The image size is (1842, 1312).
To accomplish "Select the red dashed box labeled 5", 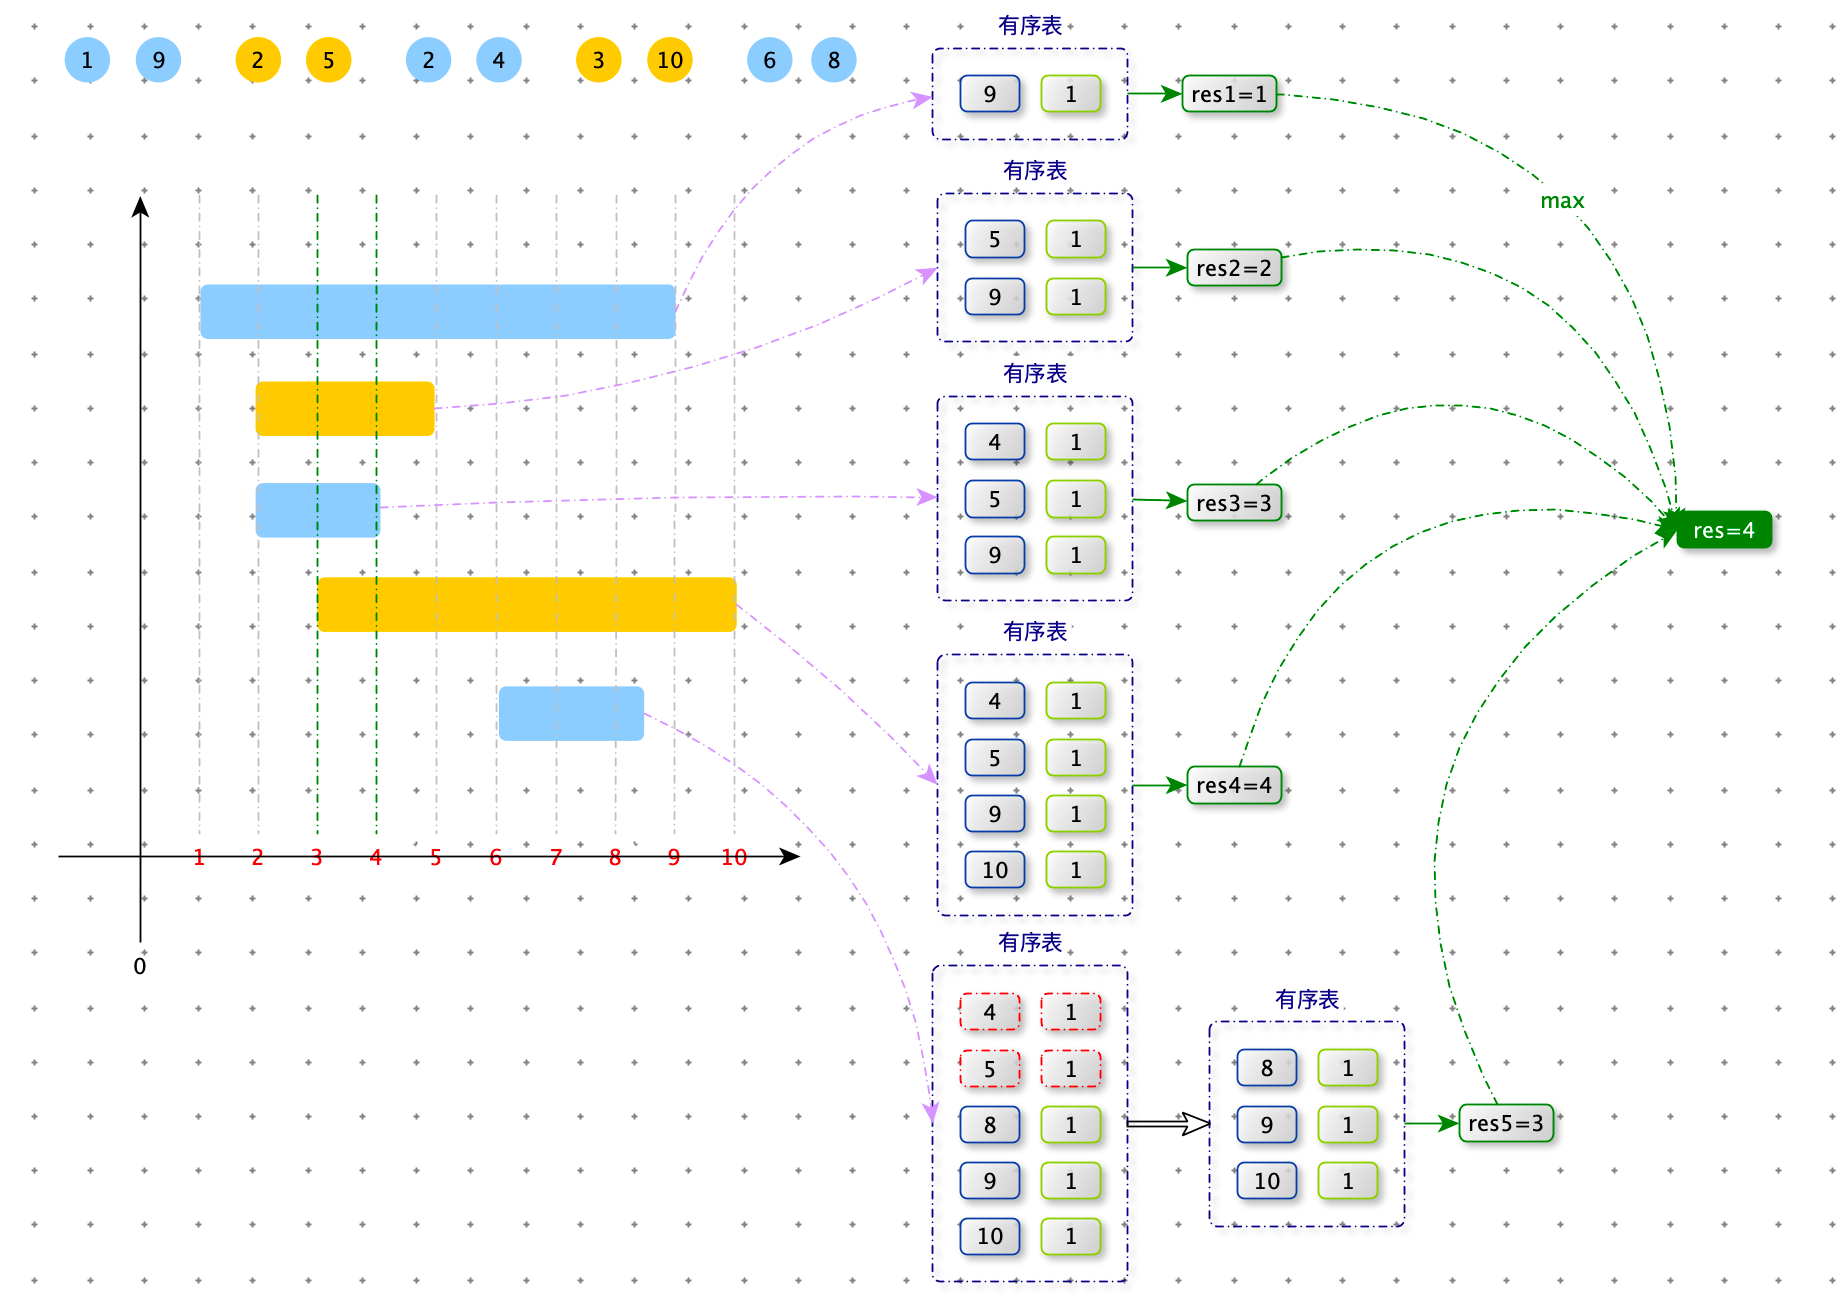I will tap(989, 1069).
